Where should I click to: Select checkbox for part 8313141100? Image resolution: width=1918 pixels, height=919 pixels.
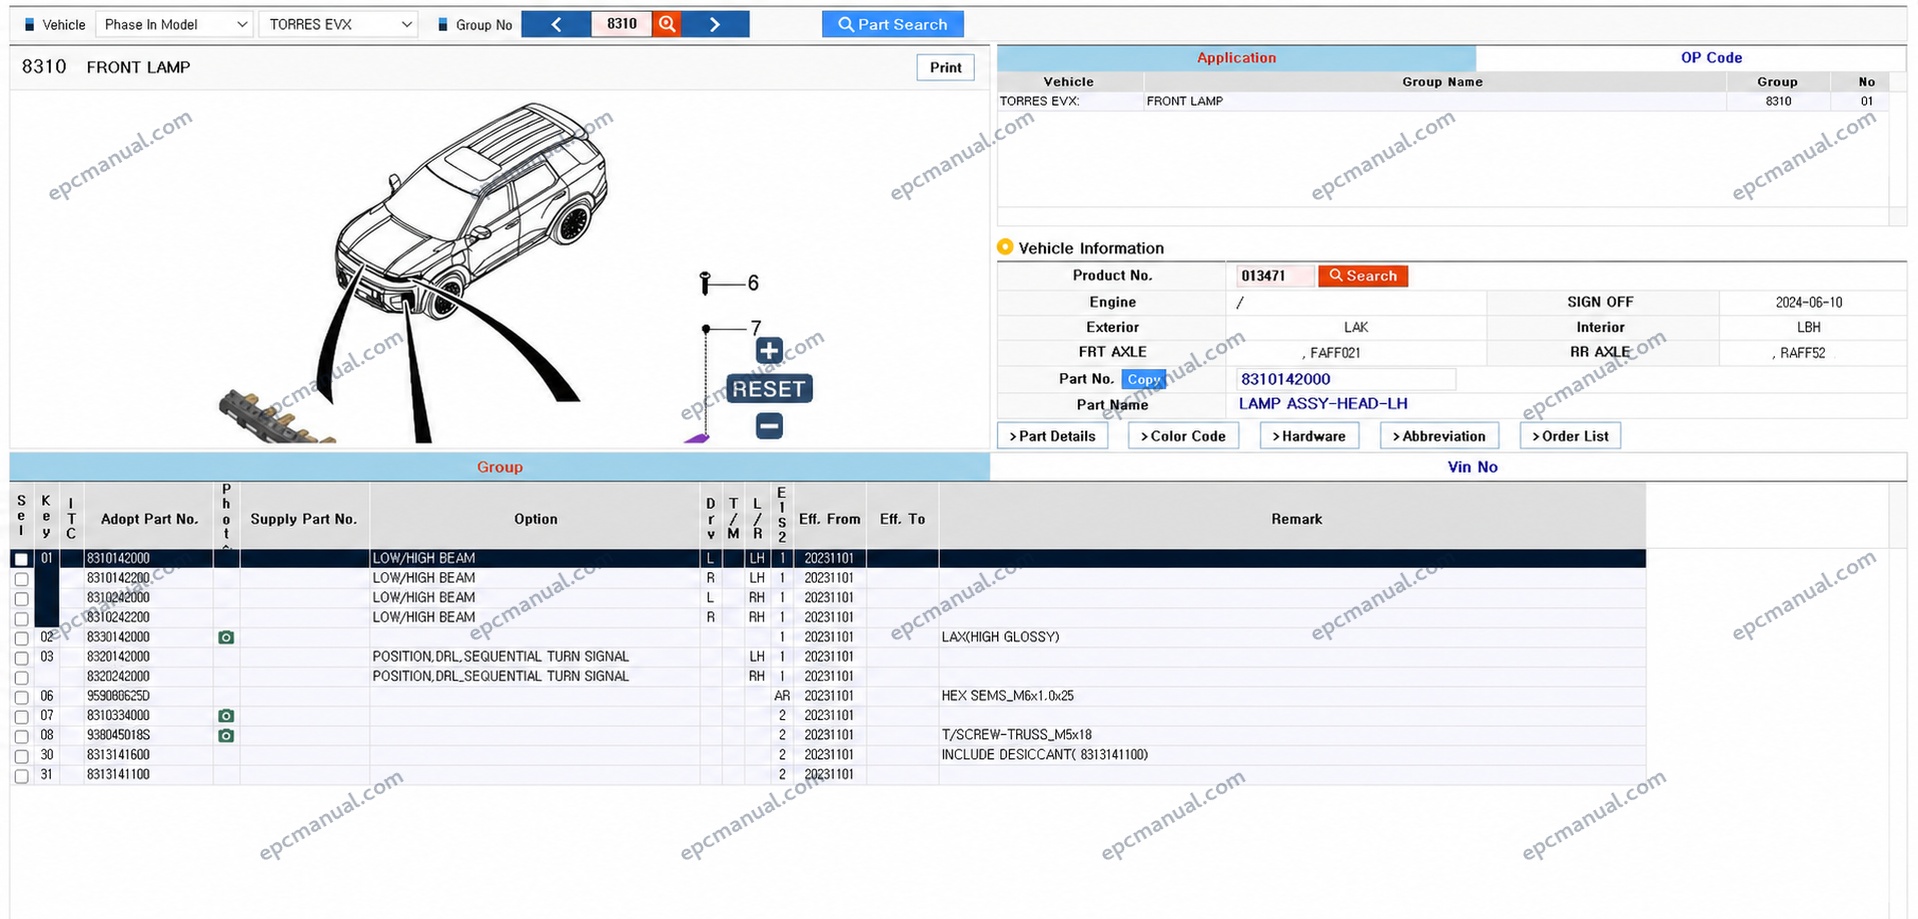click(21, 776)
